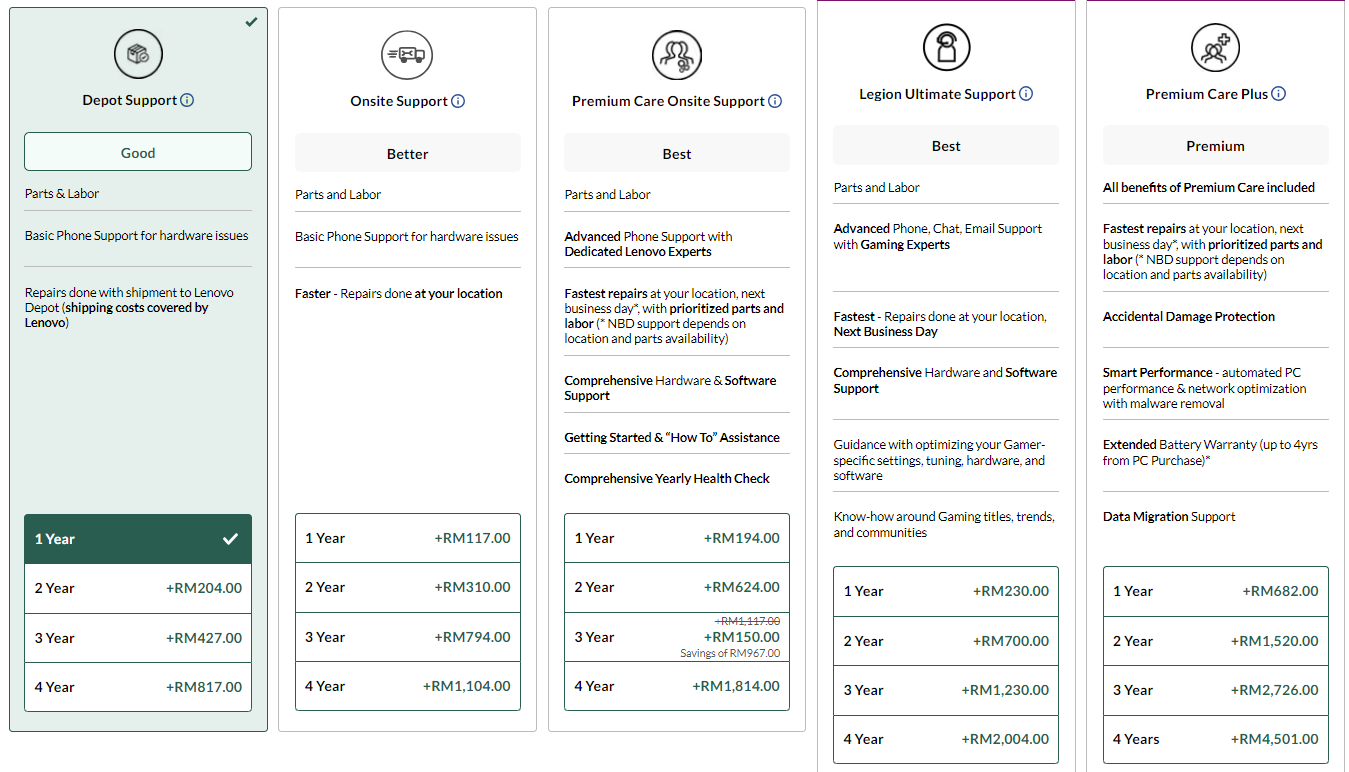Screen dimensions: 1349x772
Task: Click the Legion Ultimate Support headset icon
Action: coord(946,47)
